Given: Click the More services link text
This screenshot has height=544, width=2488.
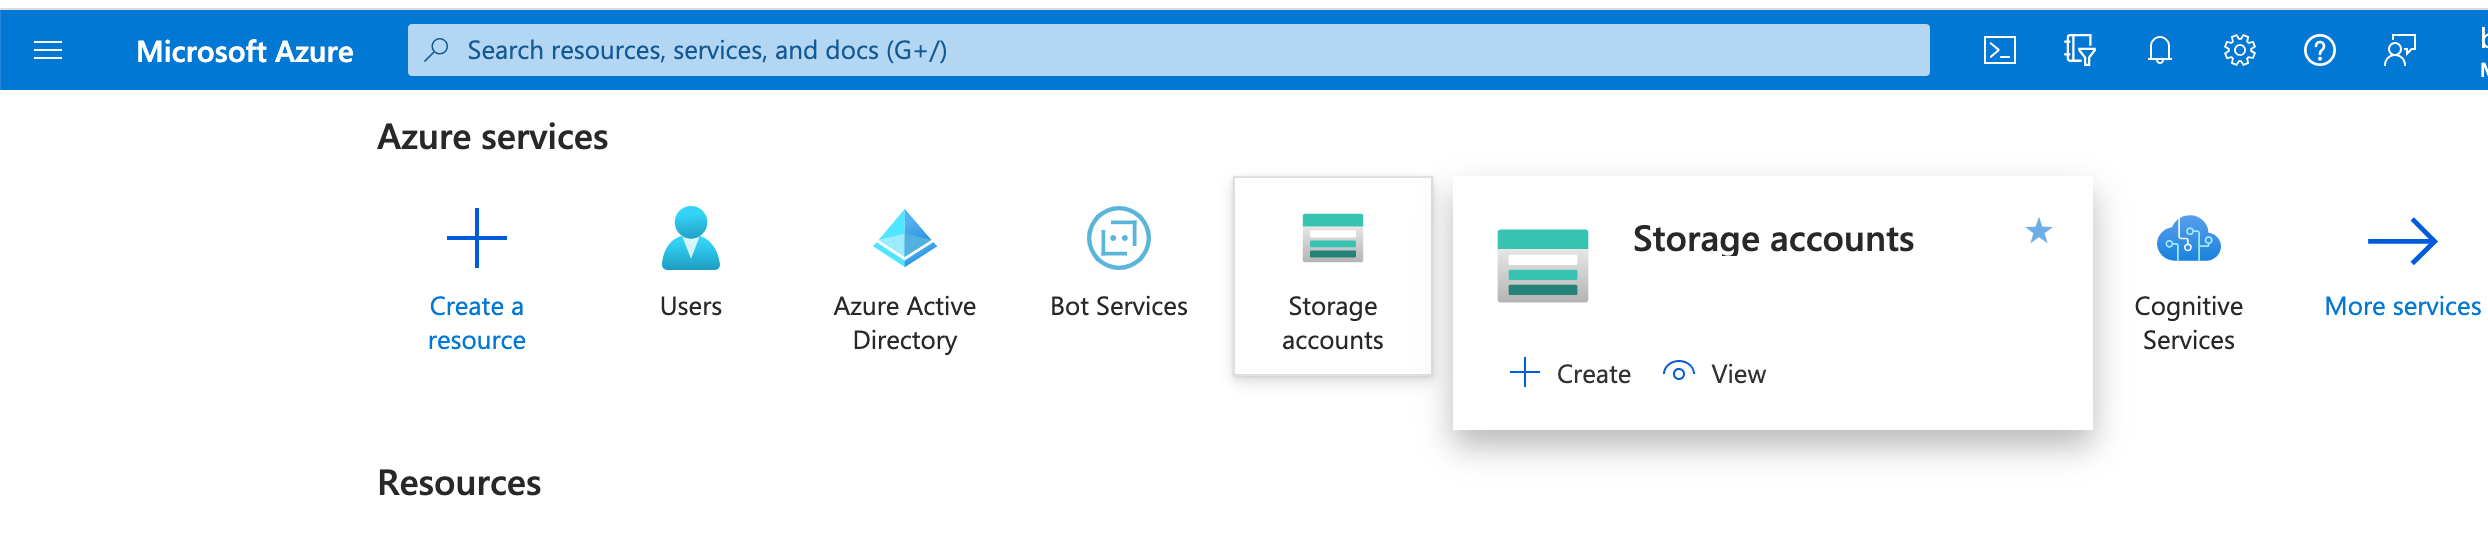Looking at the screenshot, I should 2403,306.
